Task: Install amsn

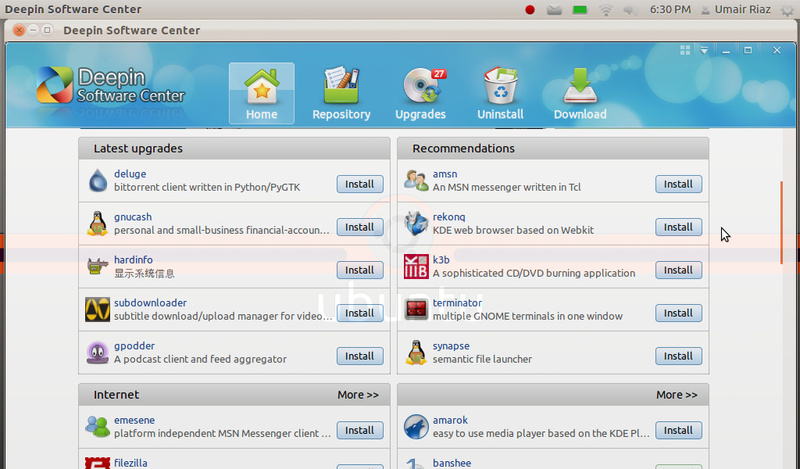Action: click(x=679, y=184)
